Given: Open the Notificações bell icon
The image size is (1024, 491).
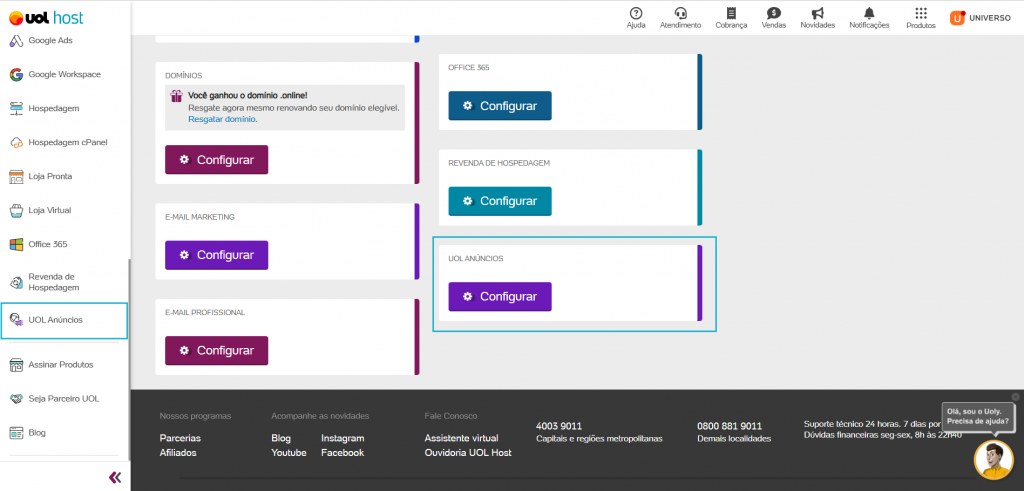Looking at the screenshot, I should pyautogui.click(x=869, y=18).
